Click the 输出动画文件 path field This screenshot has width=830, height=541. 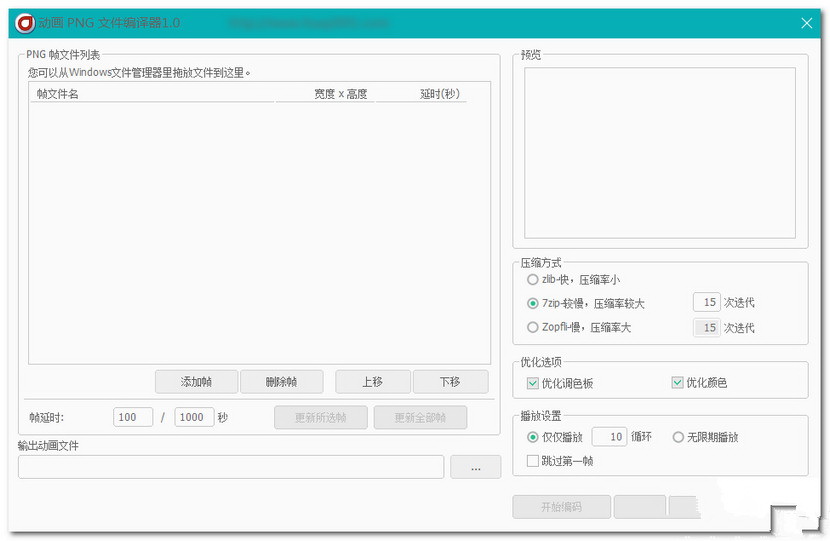pyautogui.click(x=231, y=467)
